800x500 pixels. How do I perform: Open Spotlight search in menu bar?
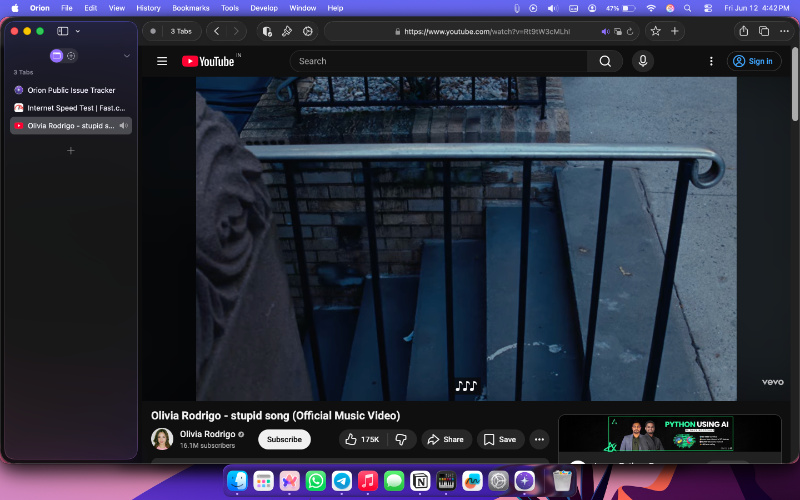pyautogui.click(x=688, y=8)
